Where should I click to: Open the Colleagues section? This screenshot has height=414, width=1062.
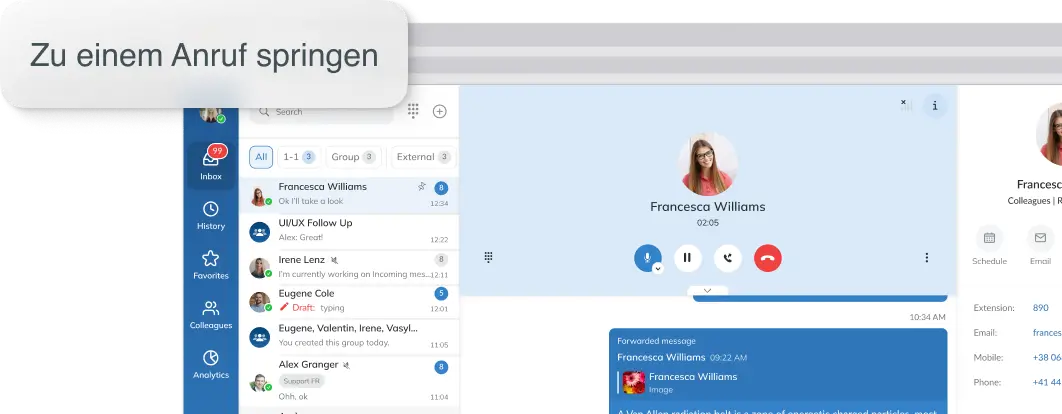(210, 315)
